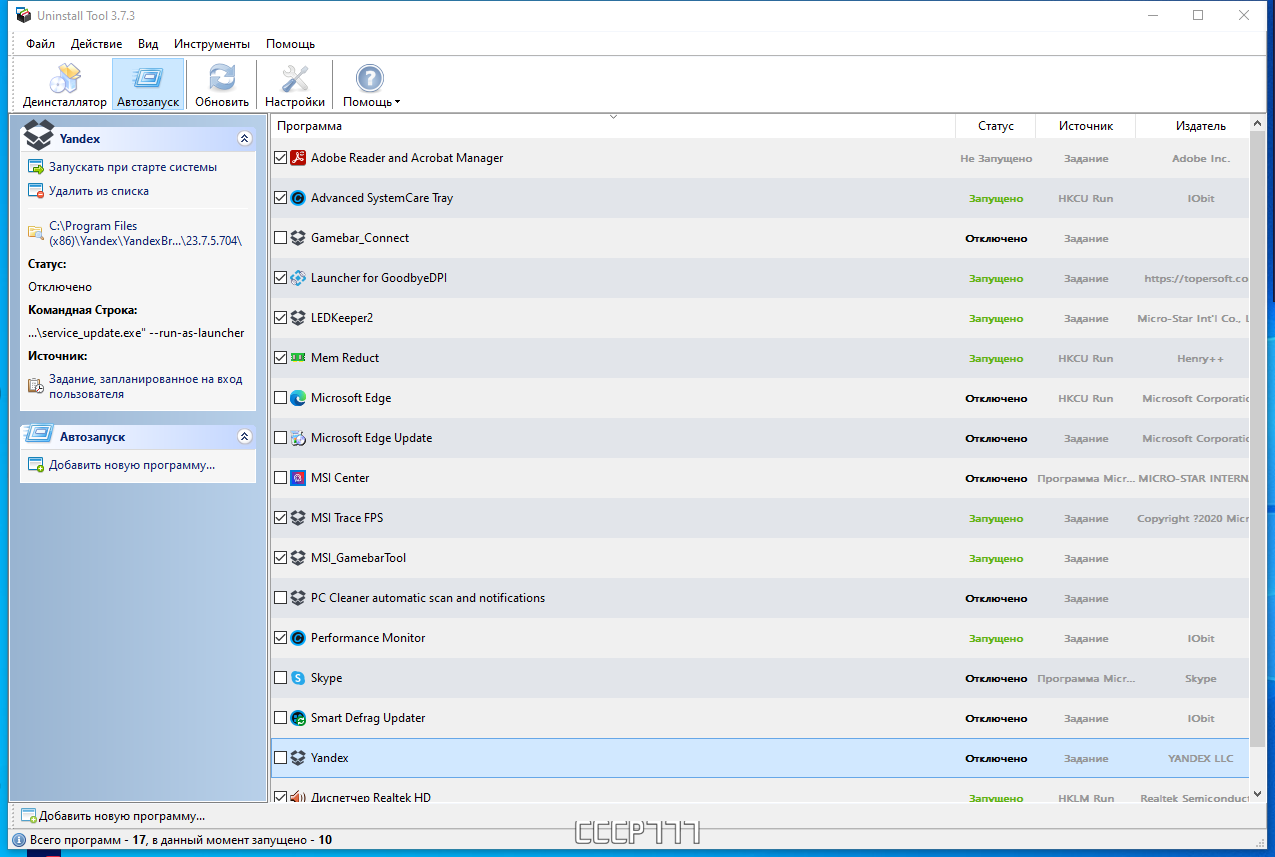The height and width of the screenshot is (857, 1275).
Task: Click the Microsoft Edge icon in list
Action: (x=298, y=398)
